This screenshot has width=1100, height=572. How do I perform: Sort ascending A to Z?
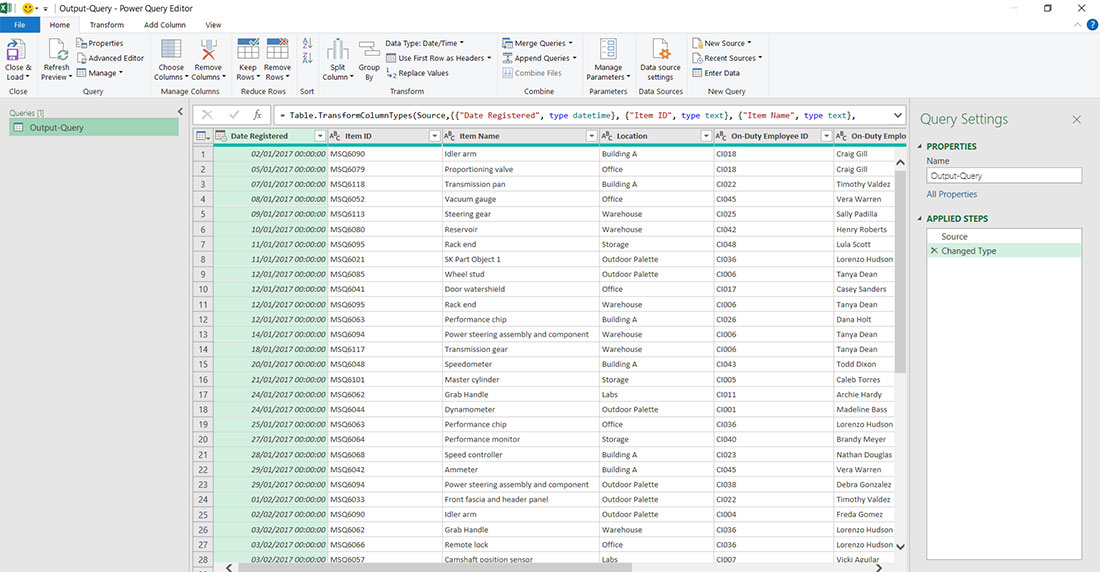coord(307,44)
